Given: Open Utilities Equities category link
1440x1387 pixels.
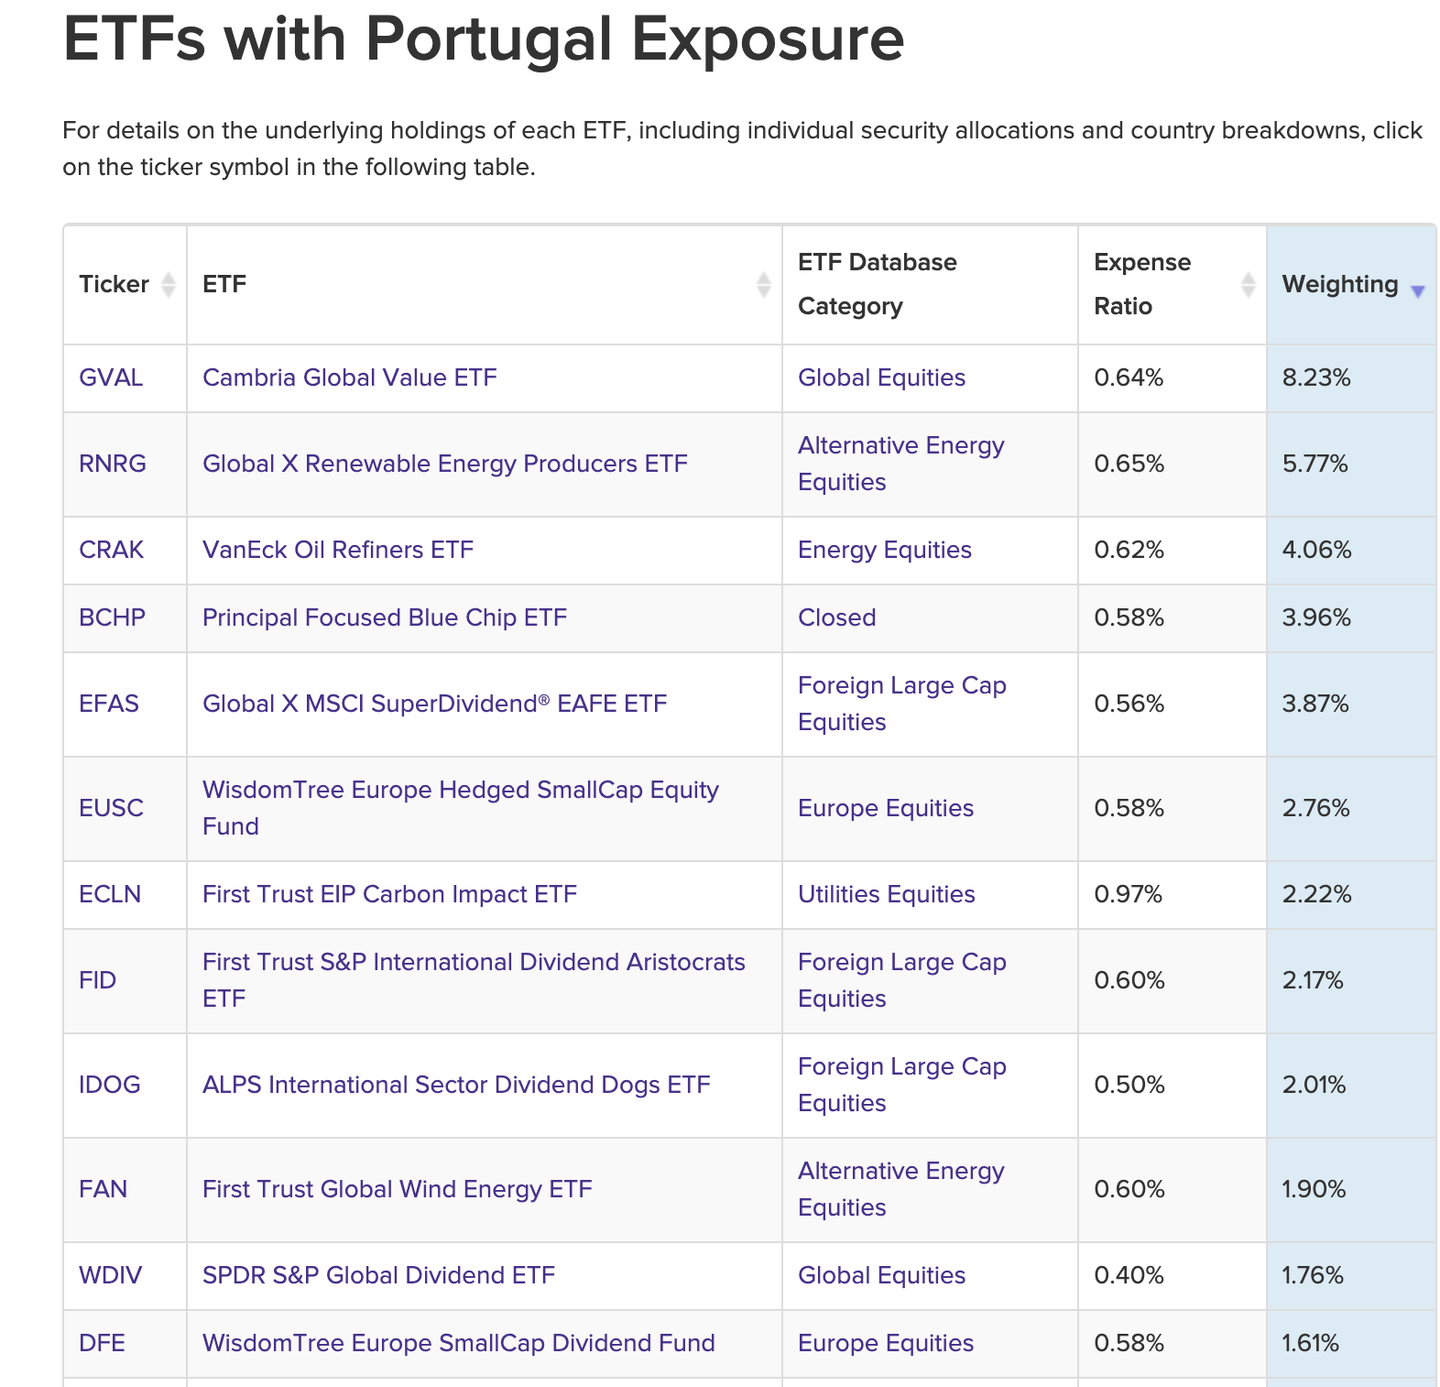Looking at the screenshot, I should pos(886,894).
